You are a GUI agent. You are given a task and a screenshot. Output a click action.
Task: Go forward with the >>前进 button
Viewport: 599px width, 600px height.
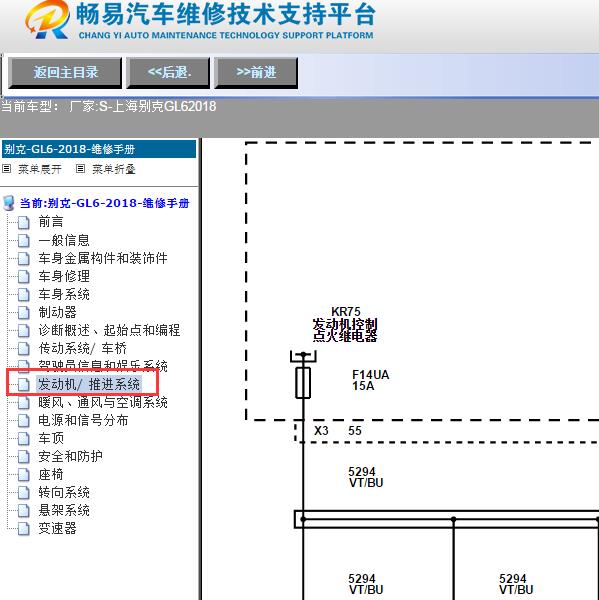point(256,72)
